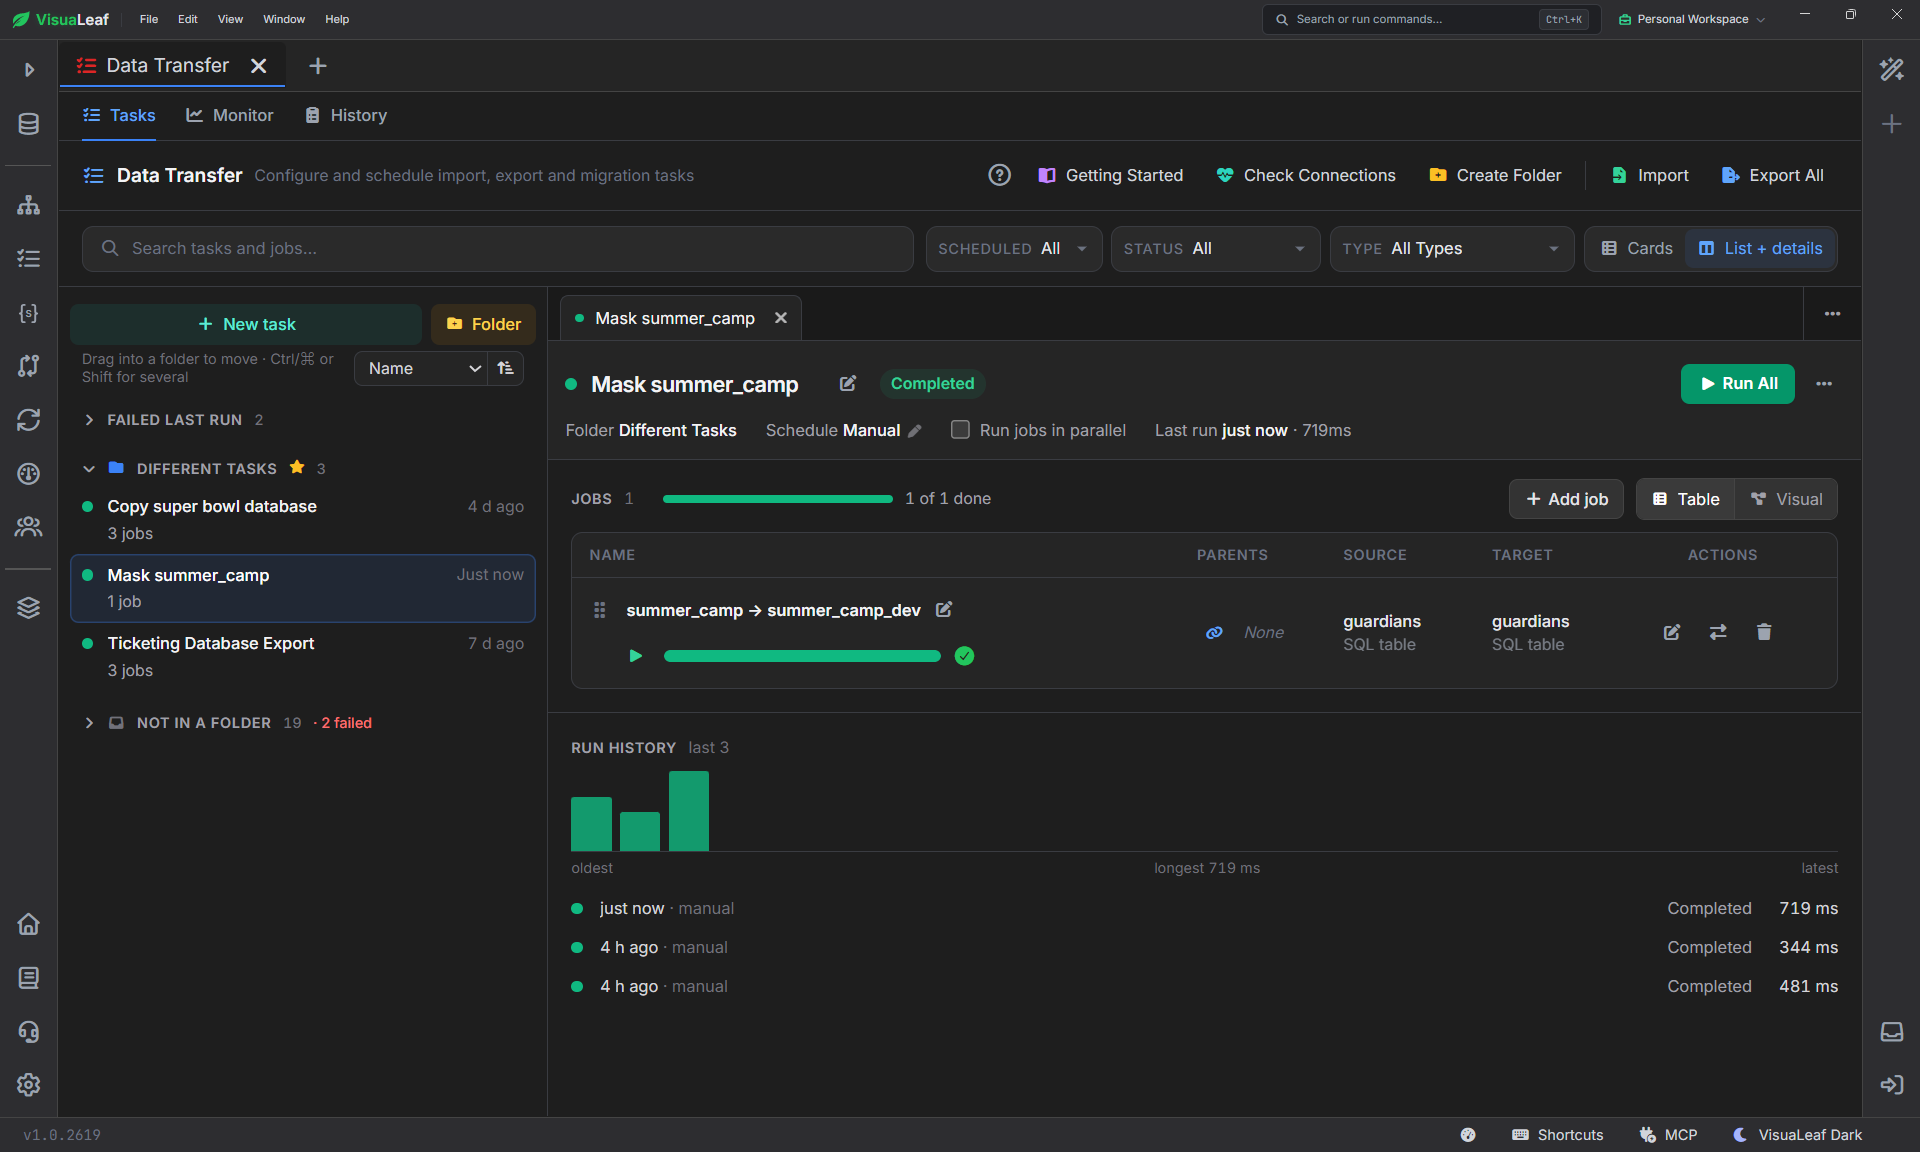1920x1152 pixels.
Task: Open the users group sidebar icon
Action: (x=28, y=527)
